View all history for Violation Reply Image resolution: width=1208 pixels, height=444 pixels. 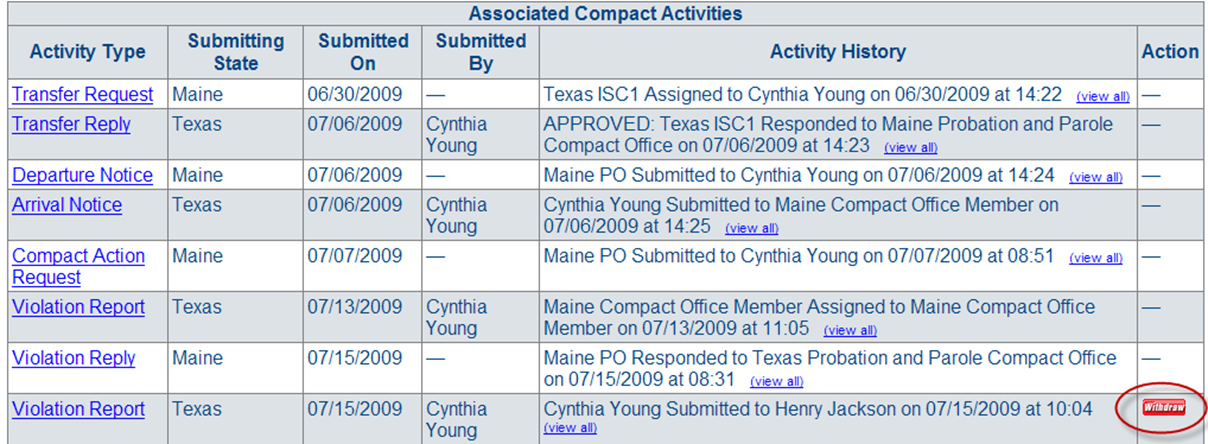coord(777,381)
